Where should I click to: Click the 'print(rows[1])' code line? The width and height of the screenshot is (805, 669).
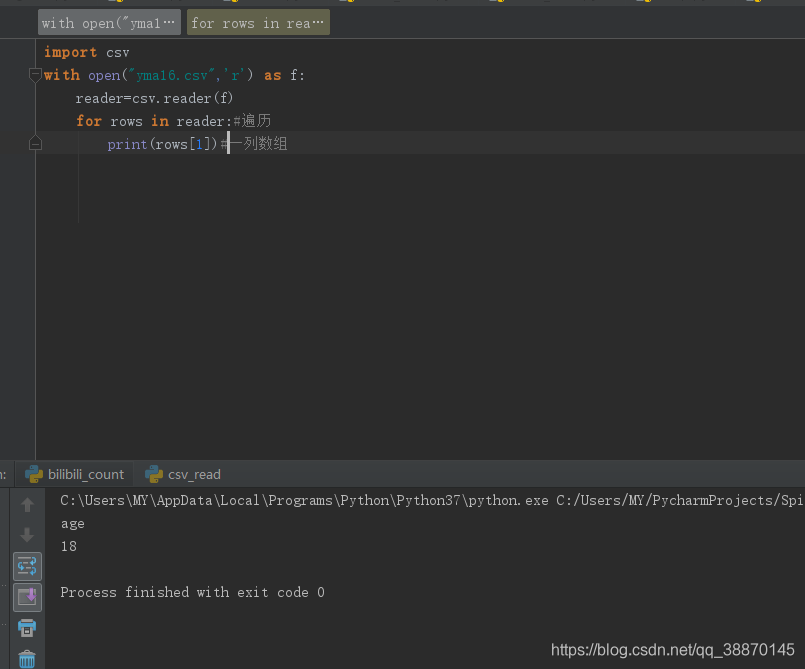click(162, 144)
